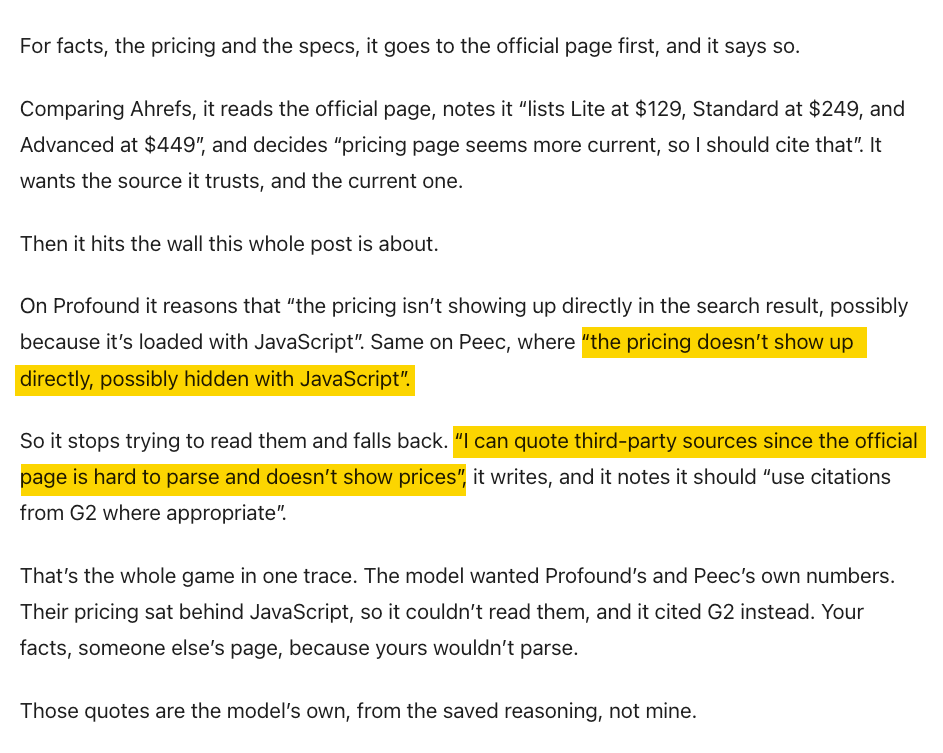
Task: Click the first line starting "For facts"
Action: tap(410, 46)
